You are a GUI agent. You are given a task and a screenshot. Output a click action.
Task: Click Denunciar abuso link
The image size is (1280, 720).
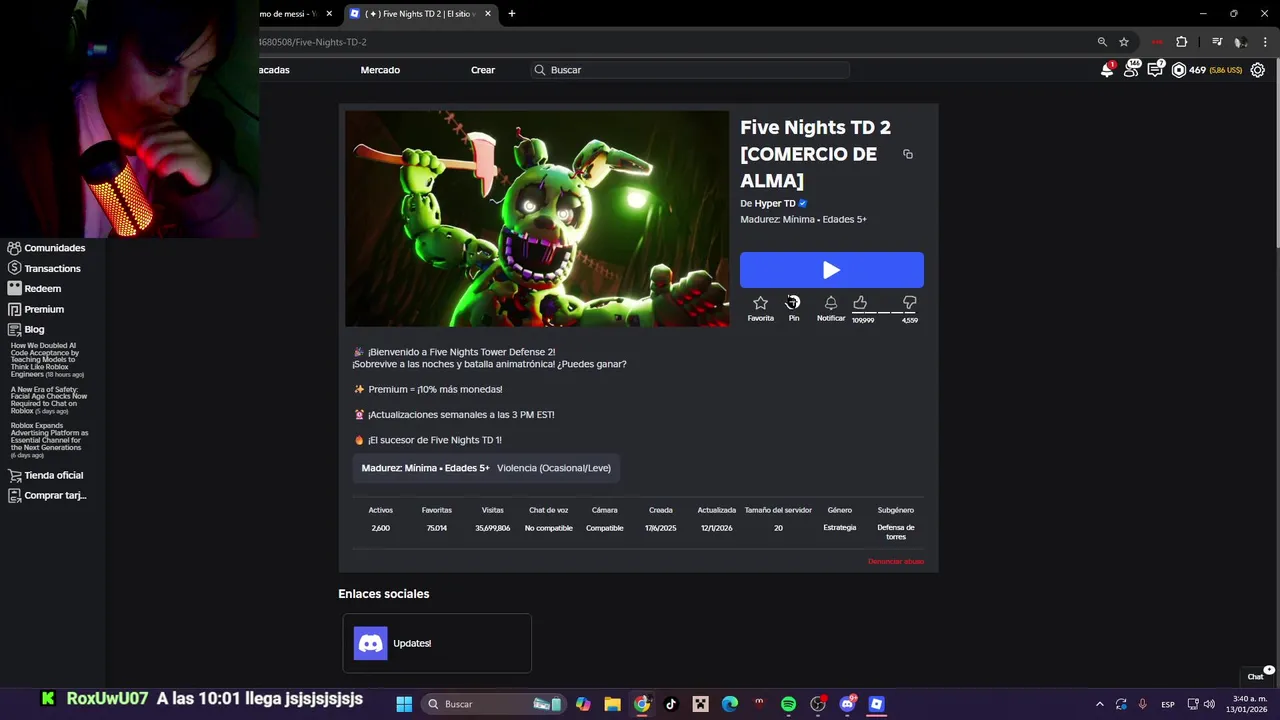click(x=896, y=562)
